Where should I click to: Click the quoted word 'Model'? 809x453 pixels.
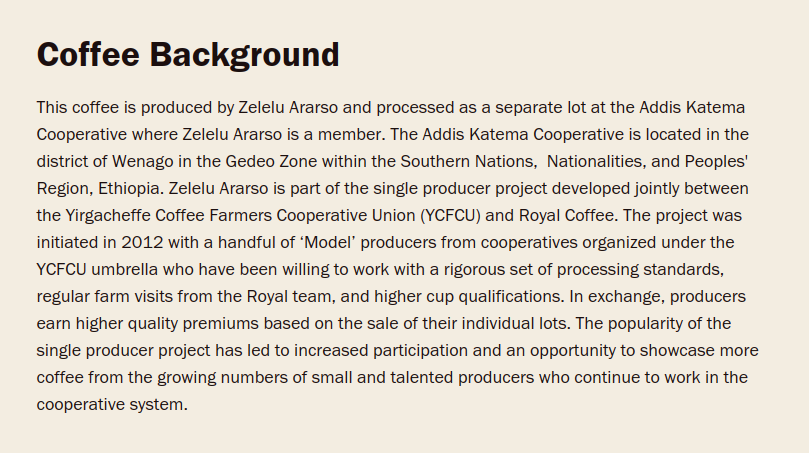point(328,242)
